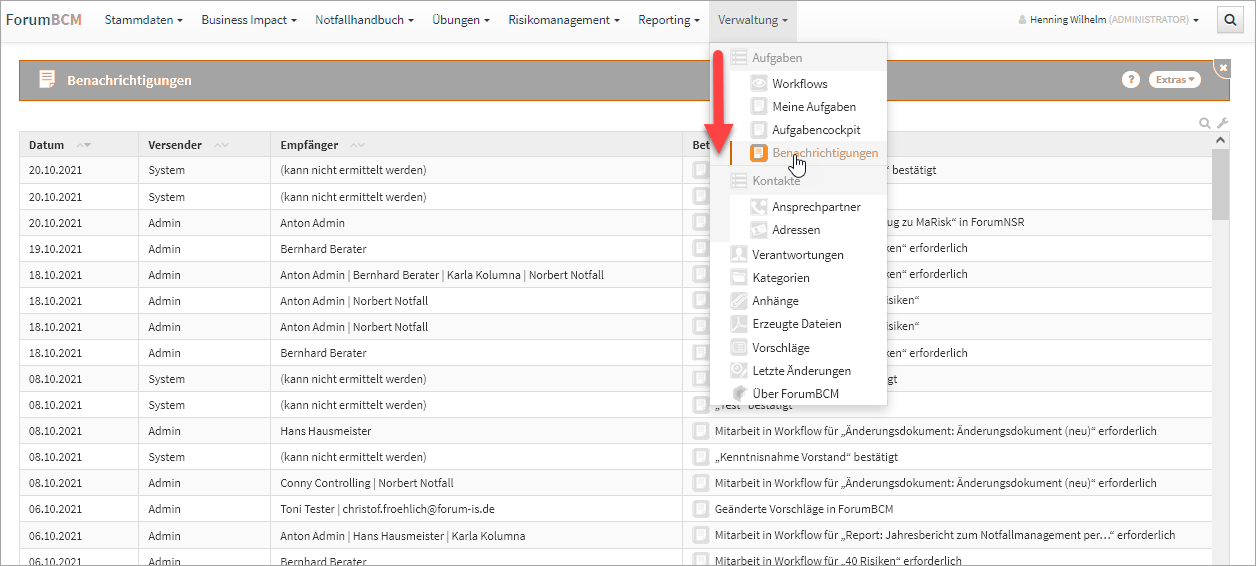
Task: Click the Ansprechpartner contact icon
Action: pos(759,207)
